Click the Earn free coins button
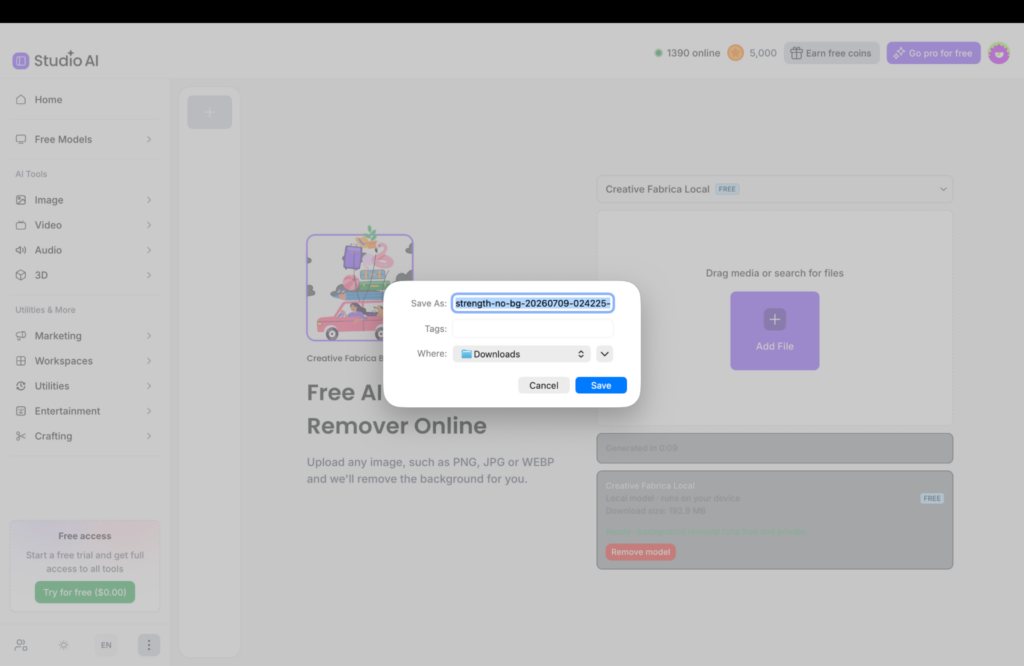This screenshot has width=1024, height=666. tap(831, 53)
